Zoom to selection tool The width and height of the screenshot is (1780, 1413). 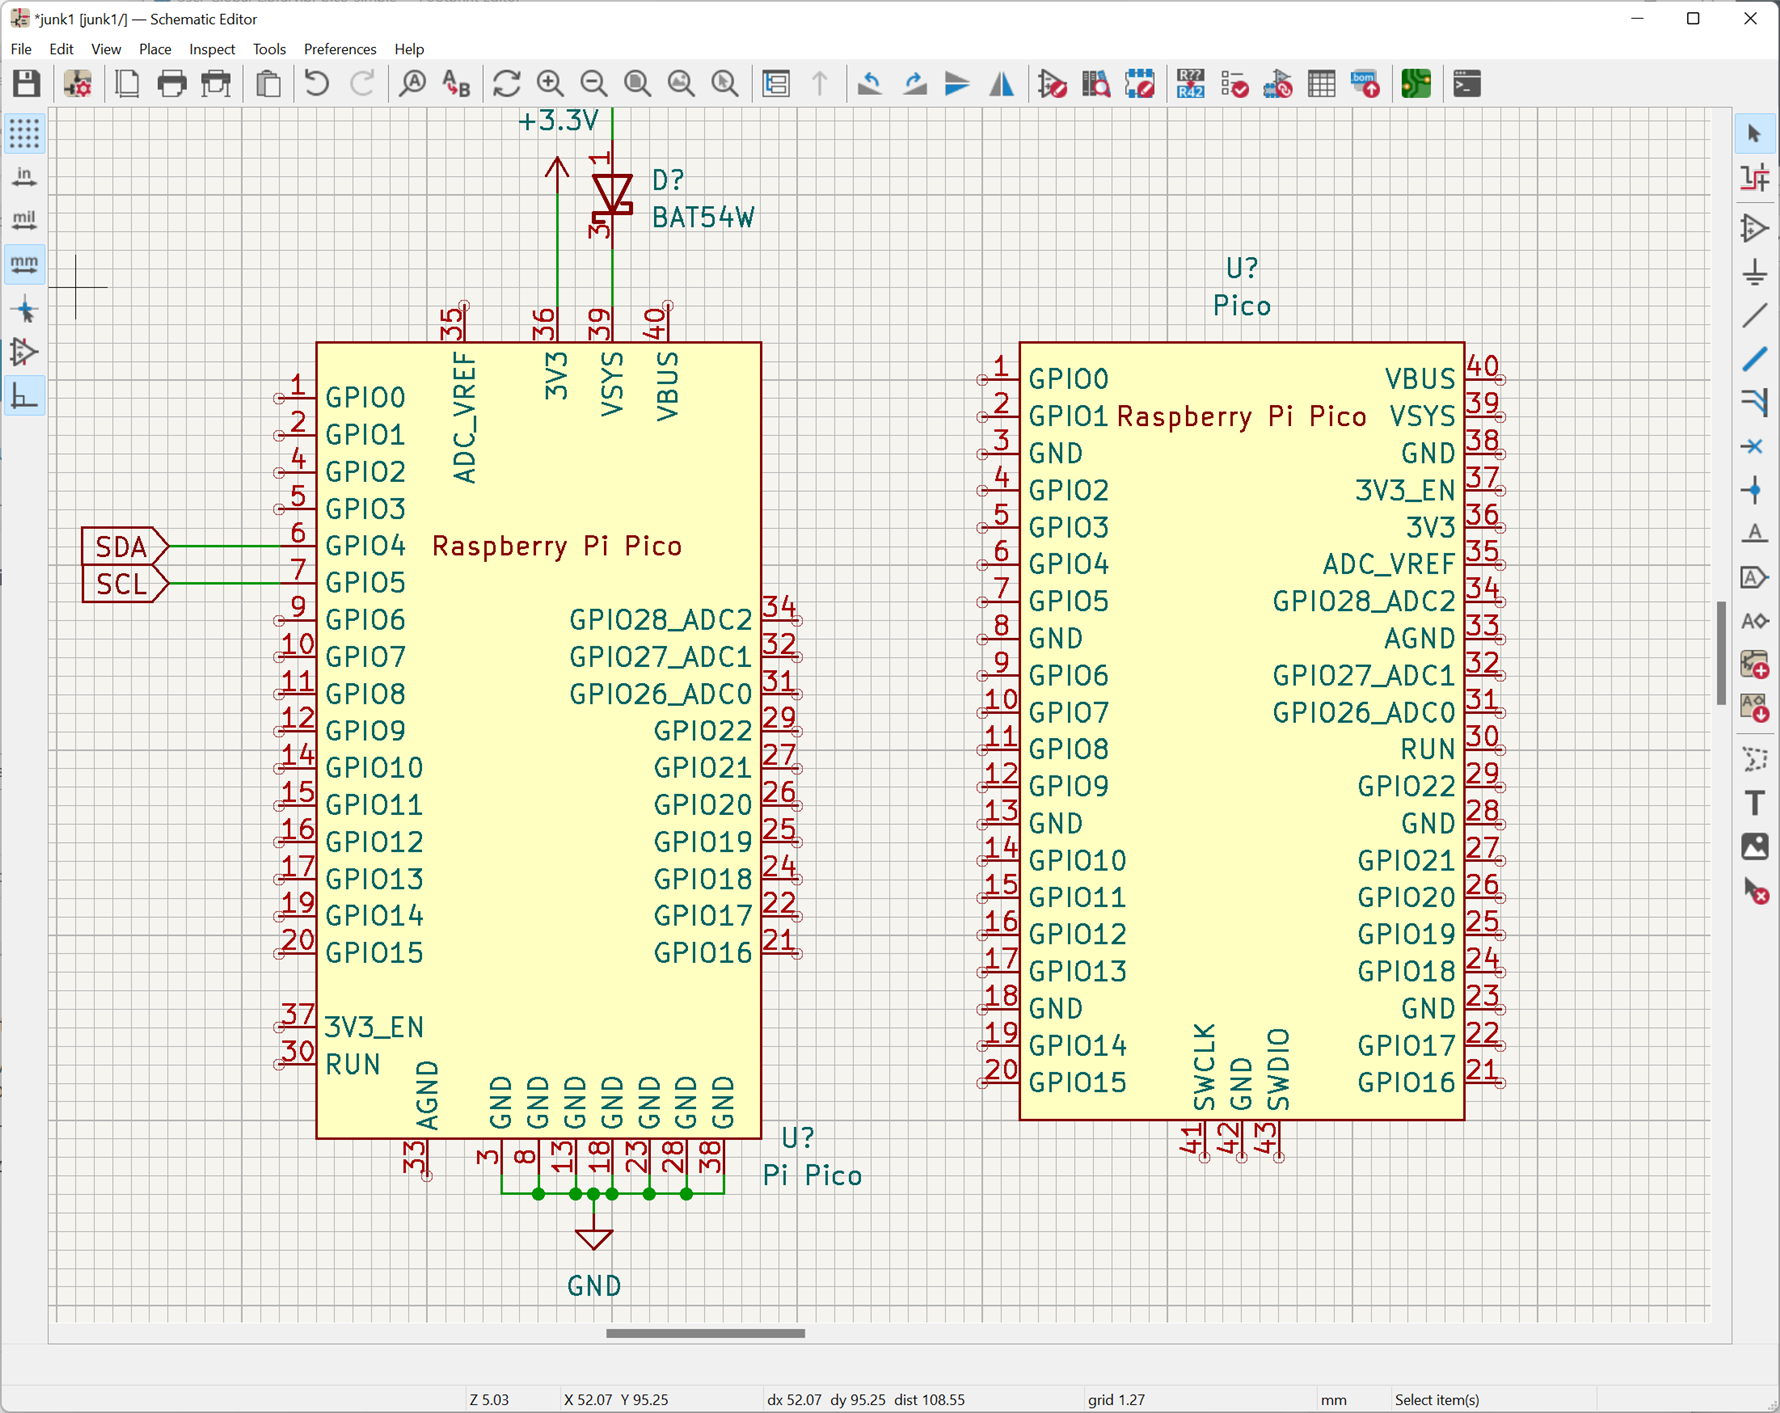click(x=726, y=84)
